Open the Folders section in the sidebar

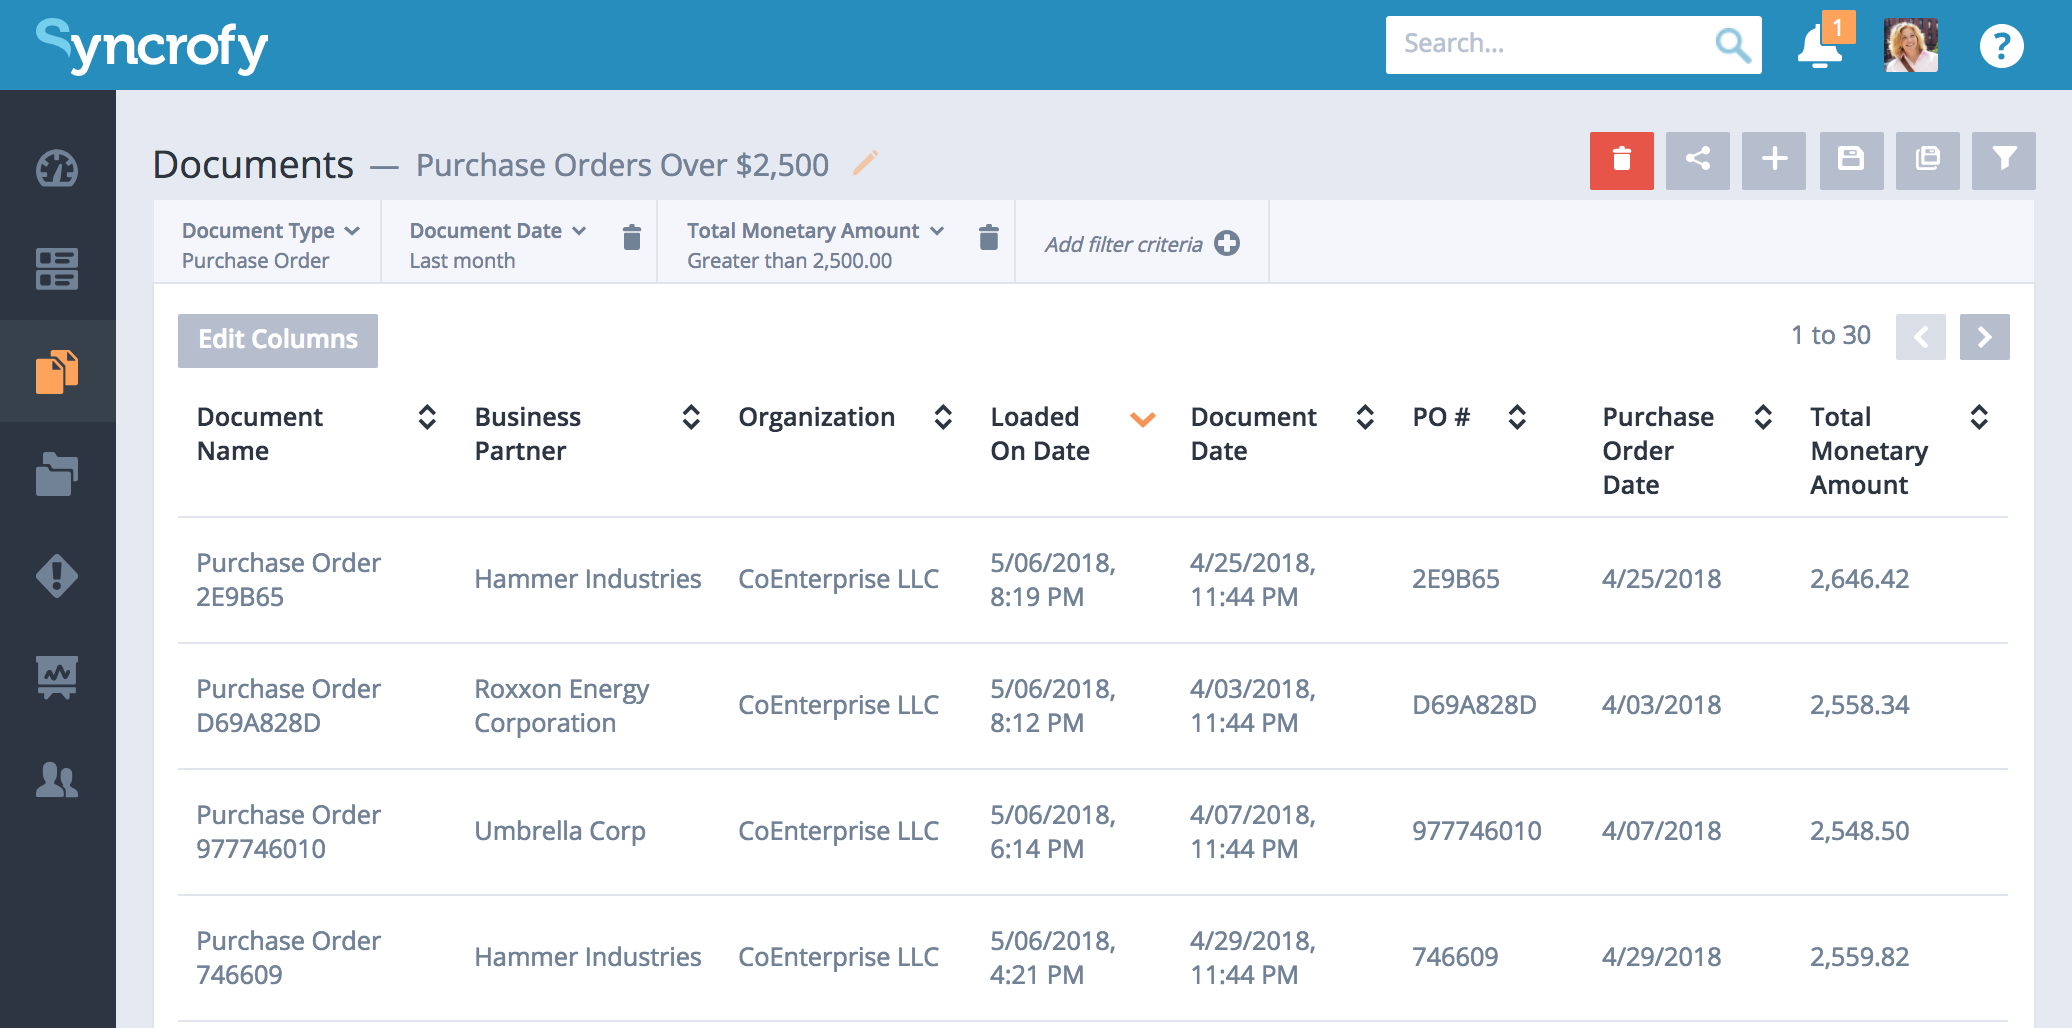(57, 473)
